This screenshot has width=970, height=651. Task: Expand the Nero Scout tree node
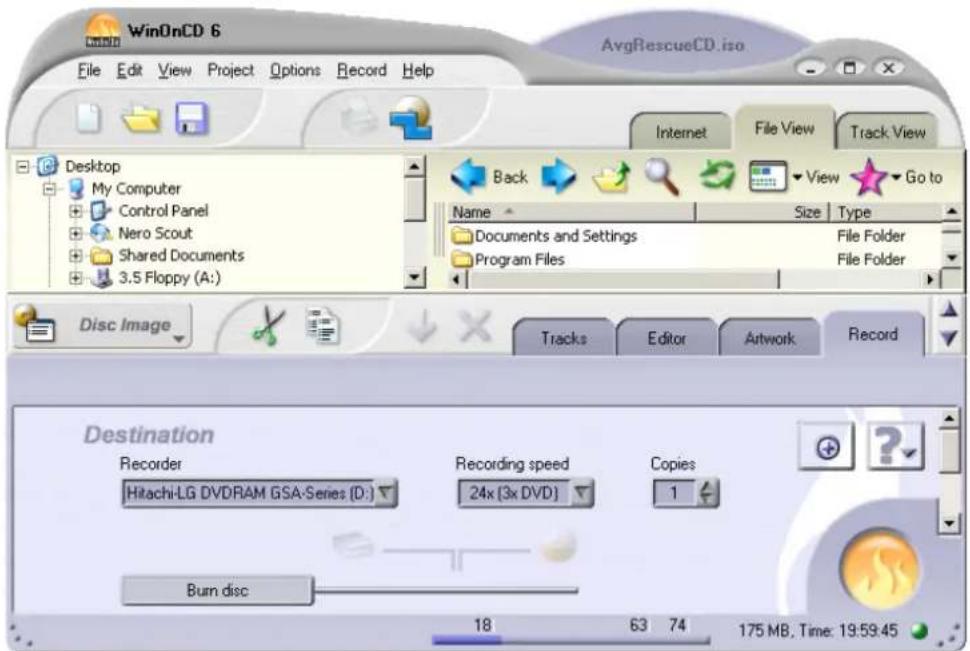click(x=75, y=233)
